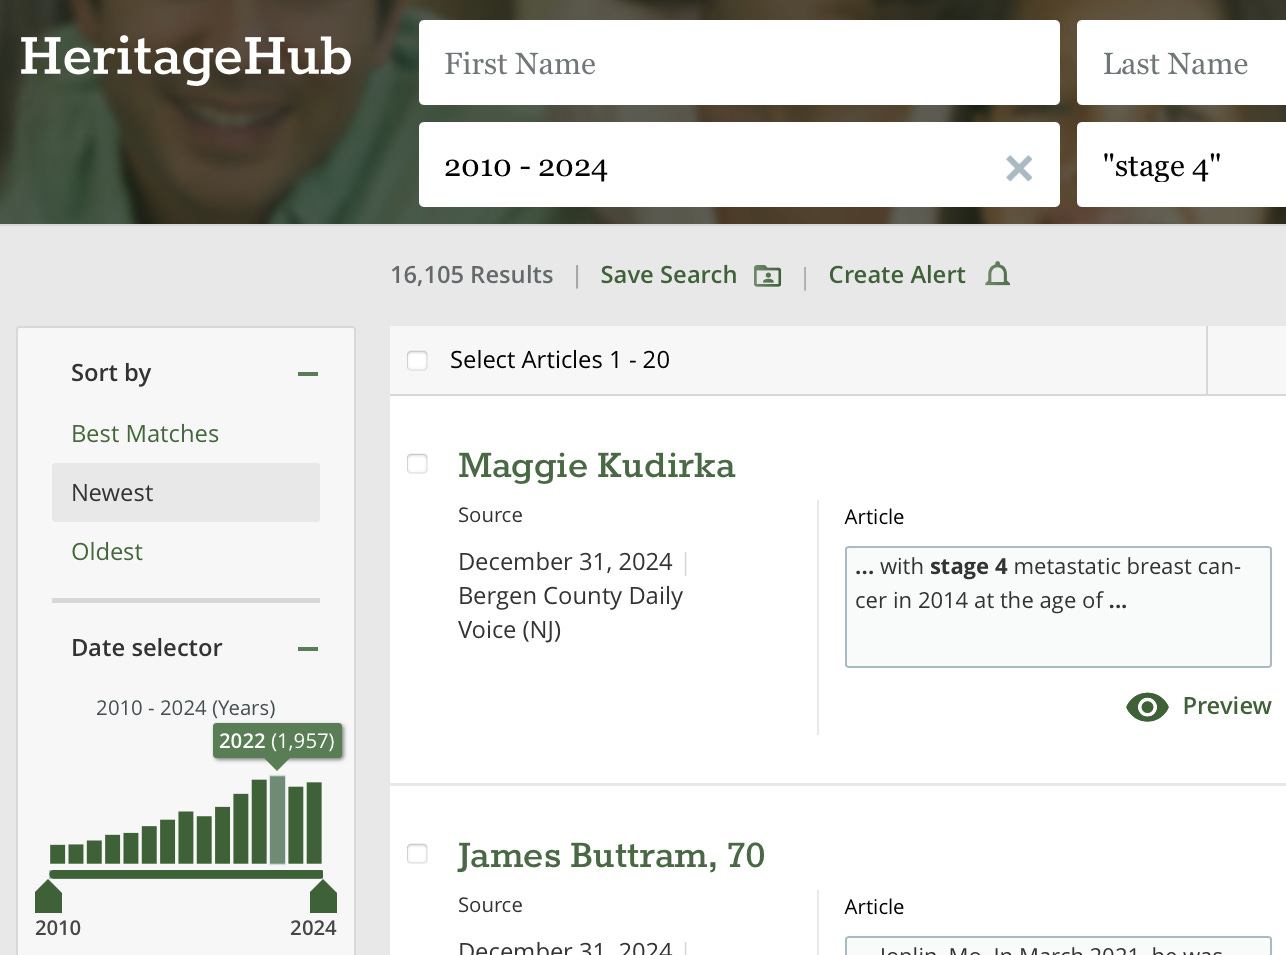Click the December 31, 2024 date of Maggie Kudirka
The height and width of the screenshot is (955, 1286).
pos(565,562)
